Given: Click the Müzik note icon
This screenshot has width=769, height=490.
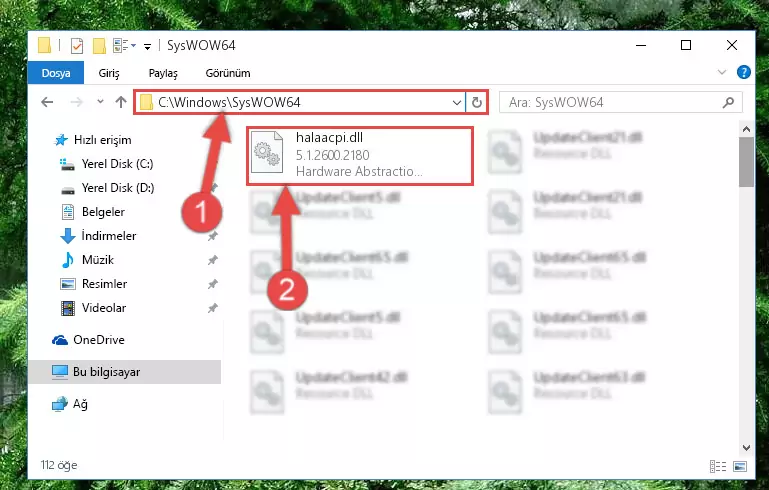Looking at the screenshot, I should coord(68,260).
